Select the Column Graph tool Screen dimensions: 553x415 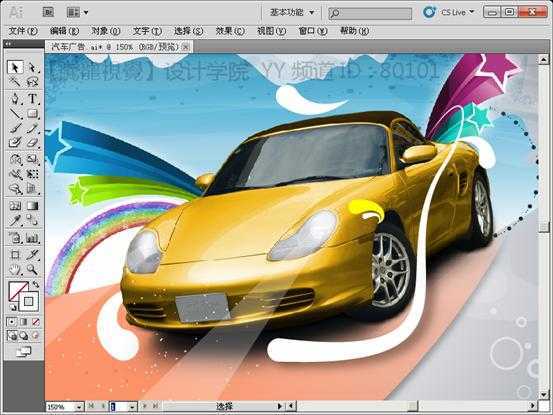coord(32,238)
